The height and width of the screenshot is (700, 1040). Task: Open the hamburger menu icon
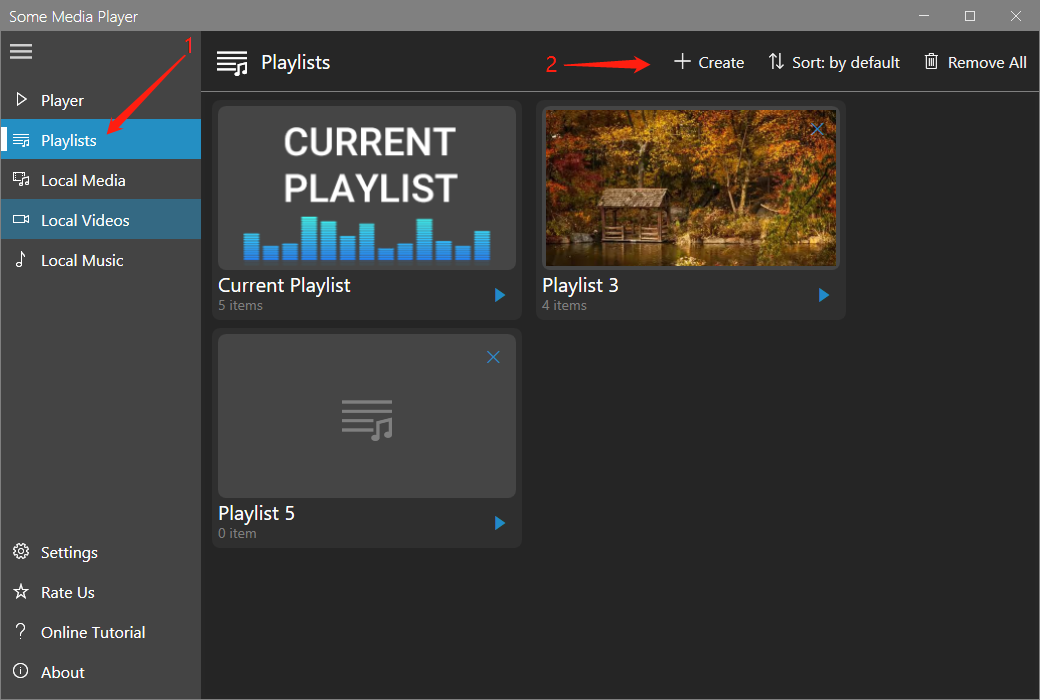(x=21, y=51)
